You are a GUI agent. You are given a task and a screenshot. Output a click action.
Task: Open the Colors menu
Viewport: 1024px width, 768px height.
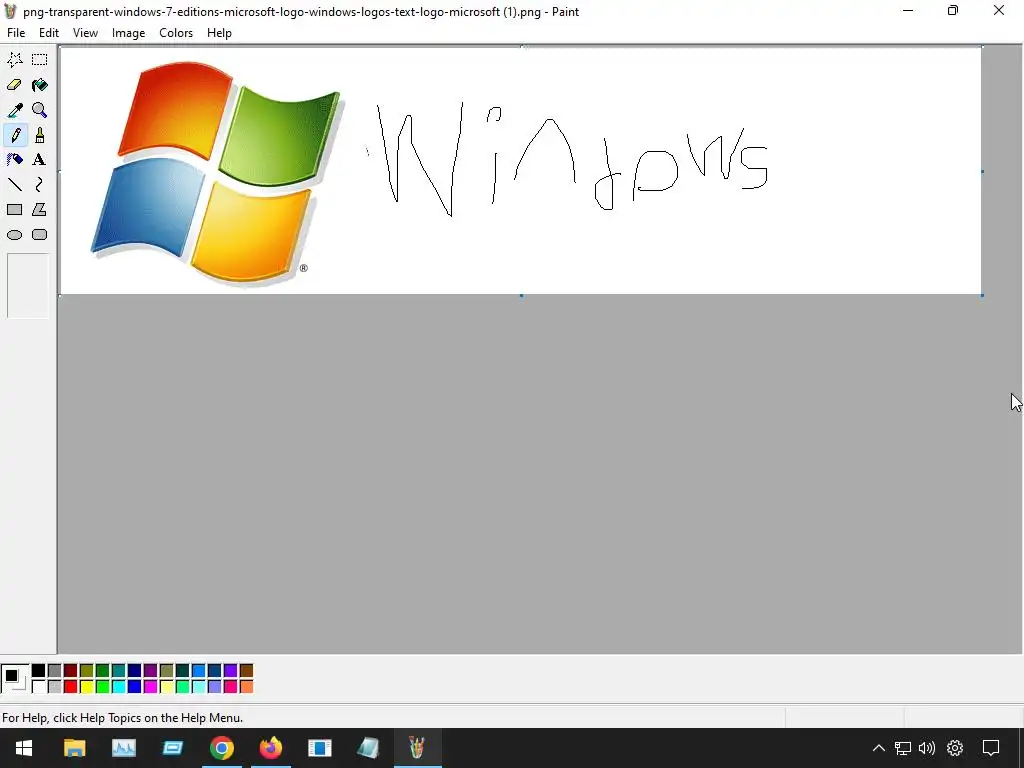pyautogui.click(x=176, y=33)
